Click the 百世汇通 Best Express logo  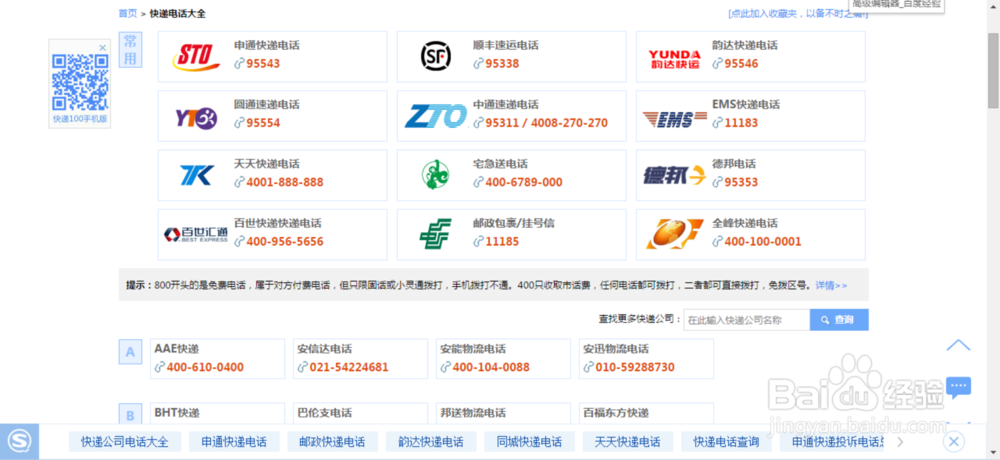tap(196, 235)
